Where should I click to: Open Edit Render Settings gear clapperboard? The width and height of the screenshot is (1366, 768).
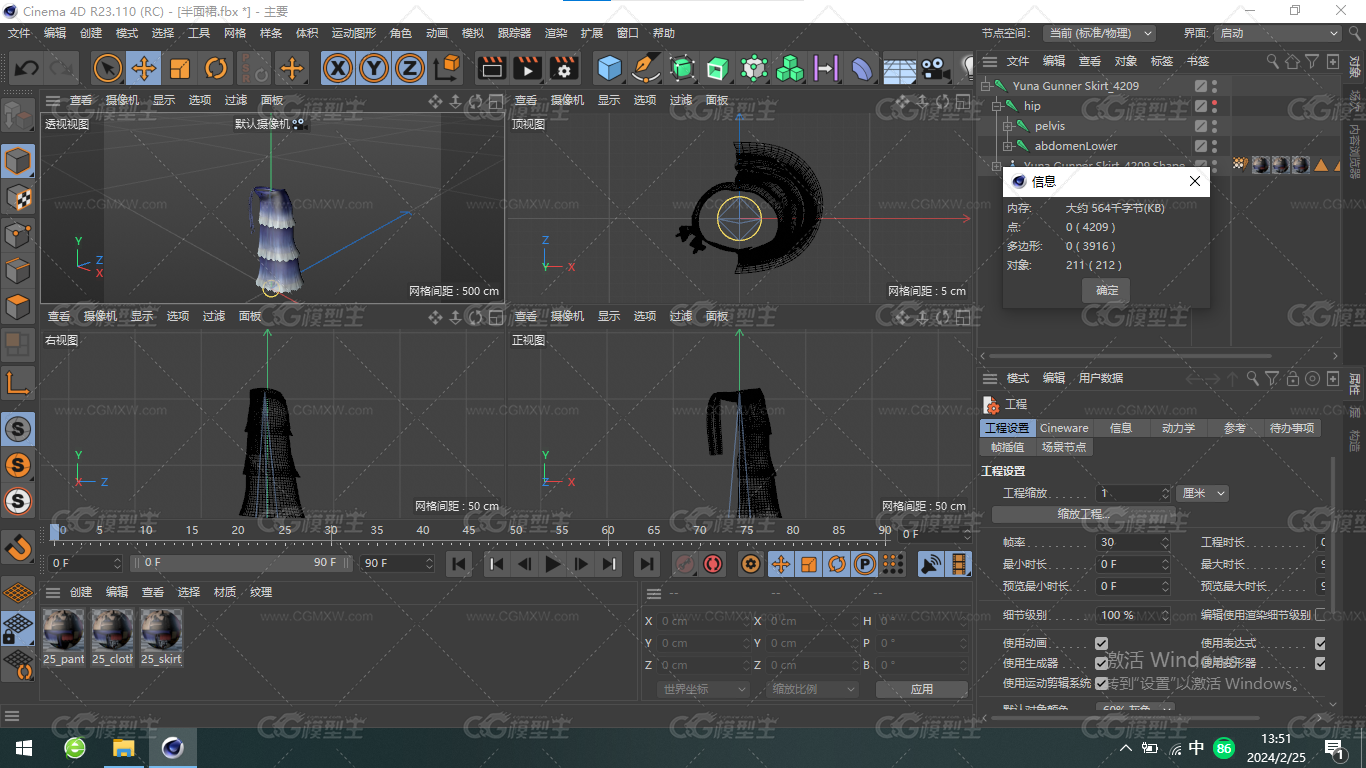tap(564, 68)
